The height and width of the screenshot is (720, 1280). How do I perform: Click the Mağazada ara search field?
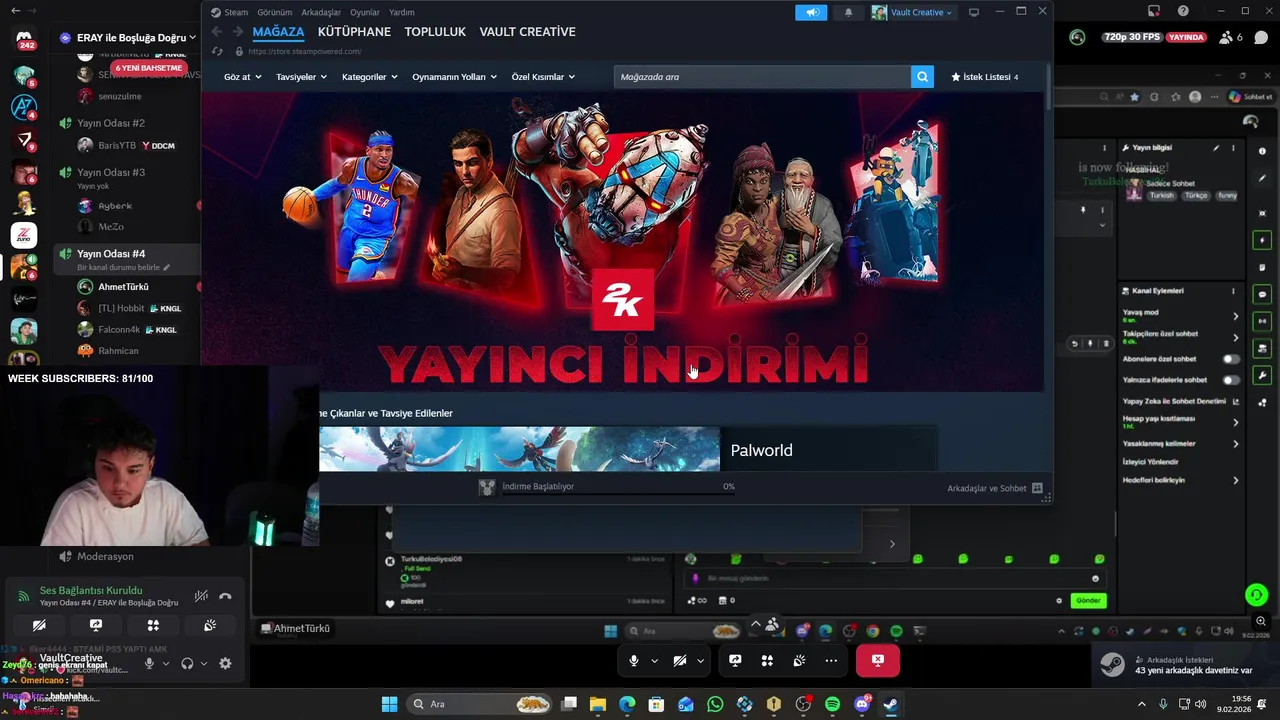[762, 76]
